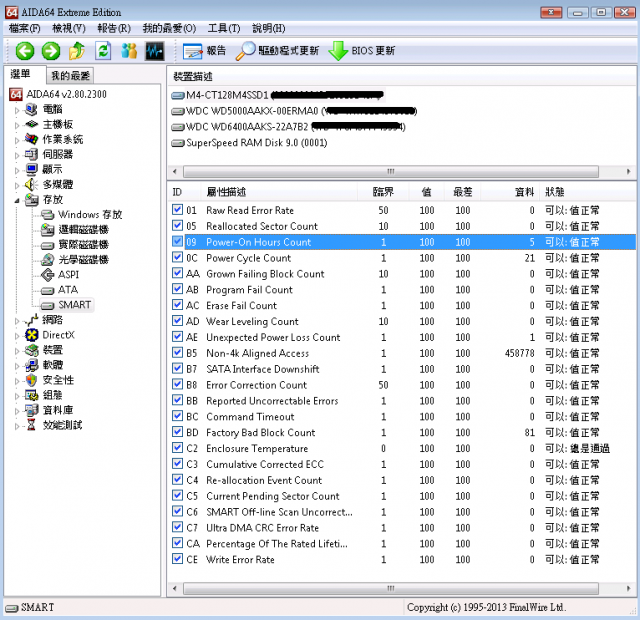This screenshot has width=640, height=620.
Task: Expand the 顯示 tree node
Action: 17,170
